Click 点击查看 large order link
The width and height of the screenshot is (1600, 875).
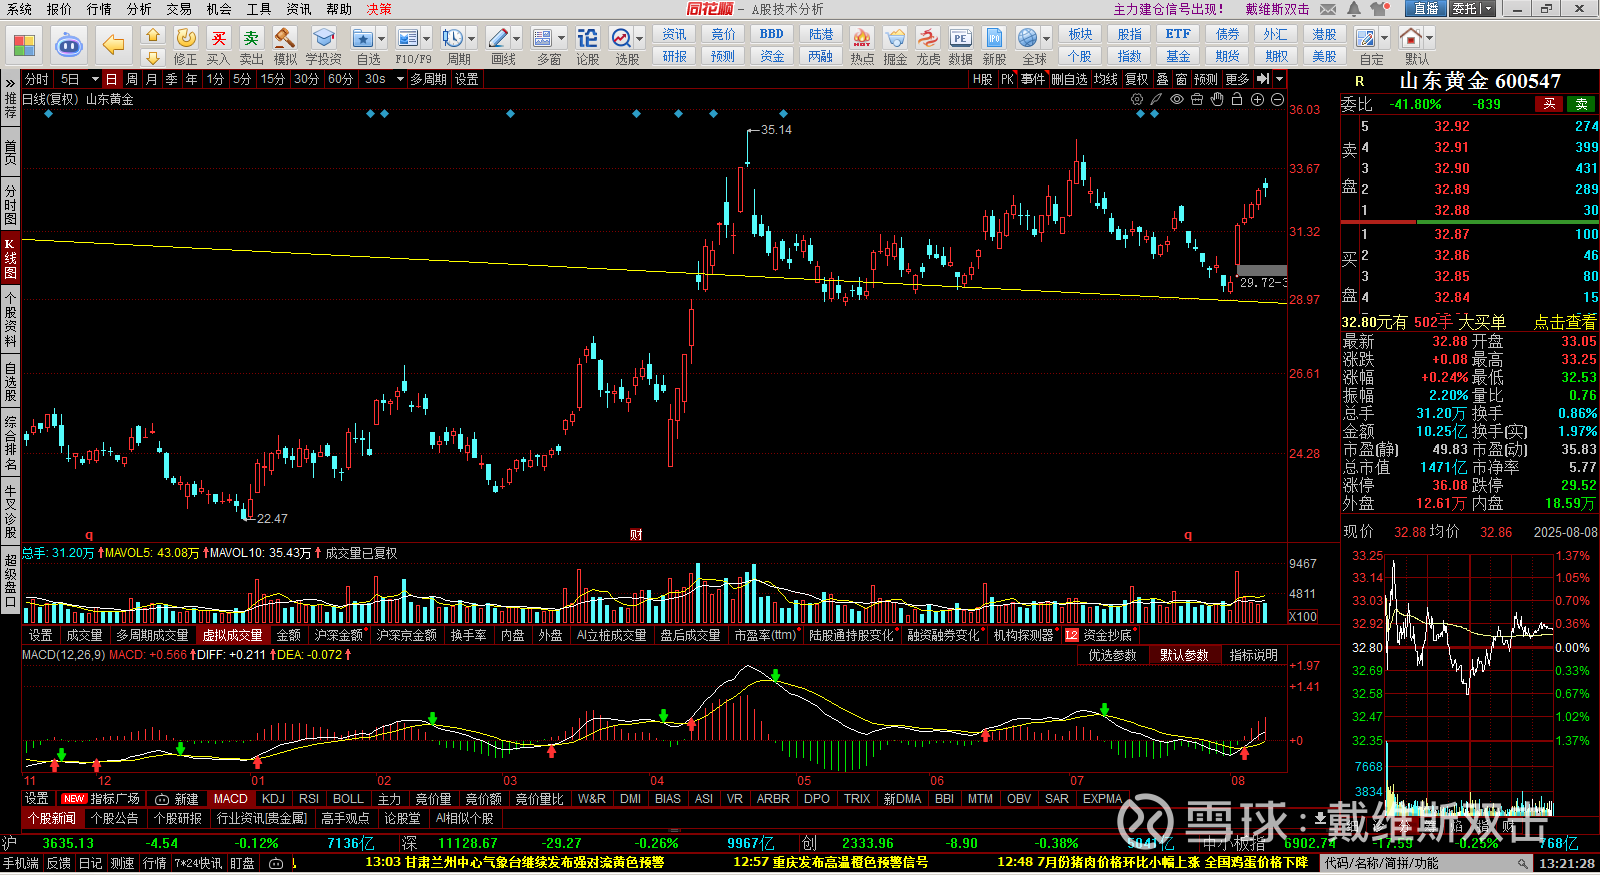click(x=1565, y=322)
